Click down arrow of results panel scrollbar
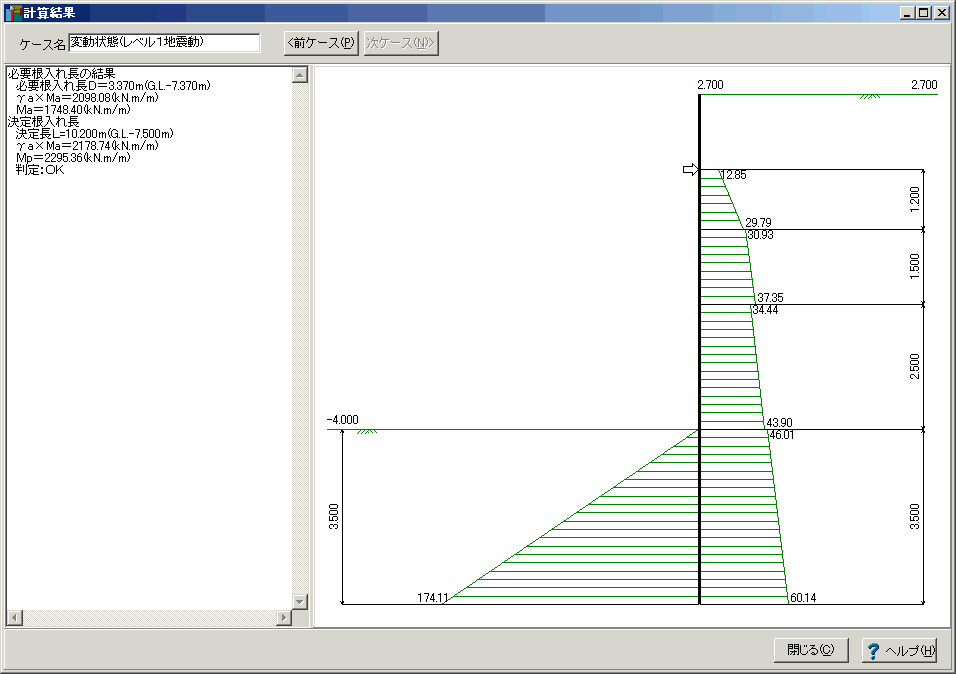The image size is (956, 674). [x=299, y=601]
